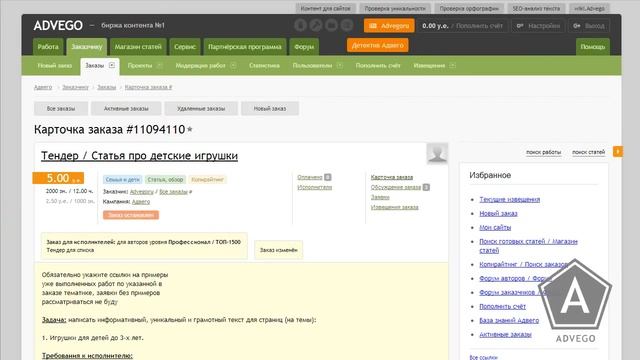640x360 pixels.
Task: Click the orange Детектив Адвего button
Action: click(378, 45)
